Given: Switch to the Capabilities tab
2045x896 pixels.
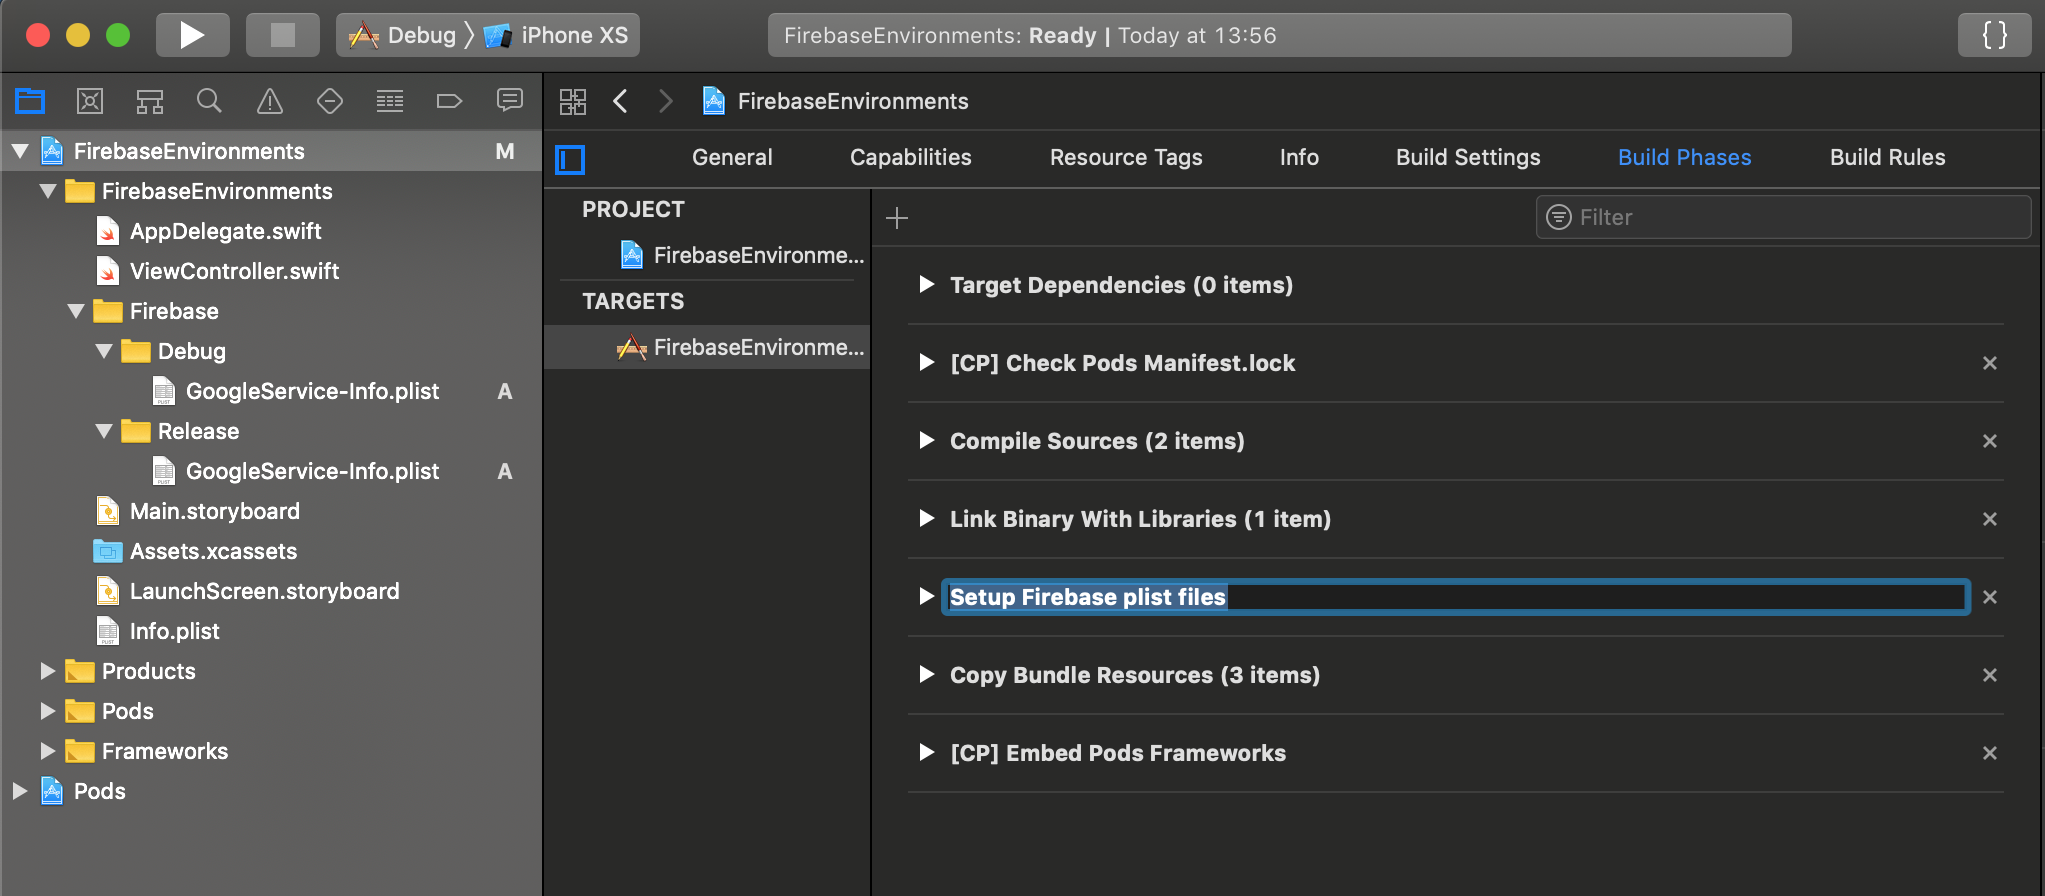Looking at the screenshot, I should click(910, 157).
